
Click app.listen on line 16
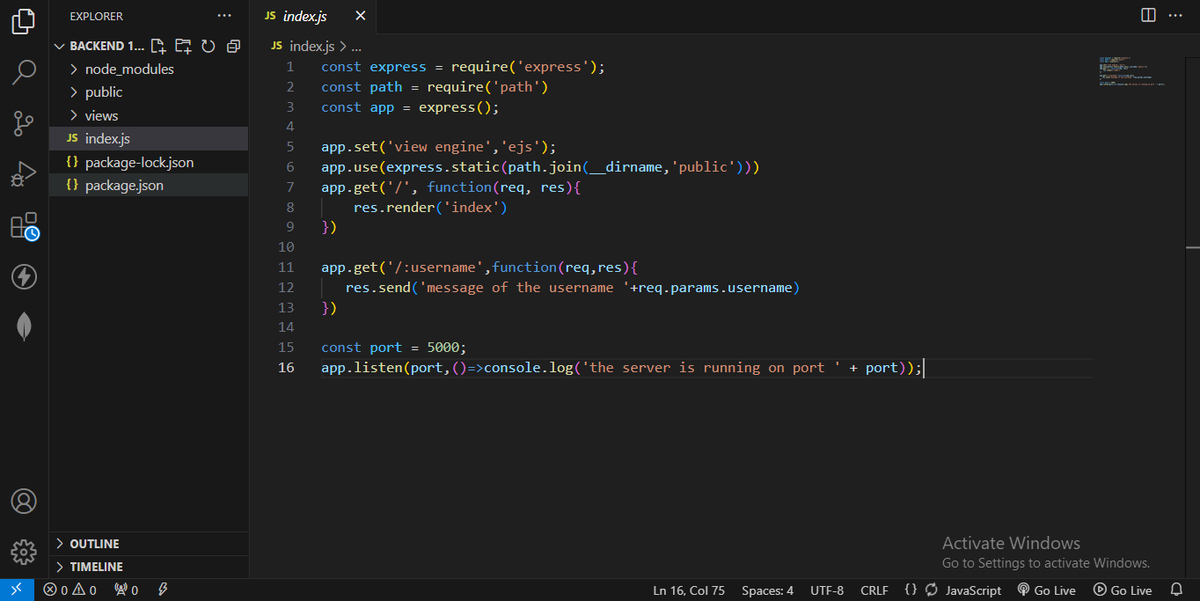tap(361, 367)
